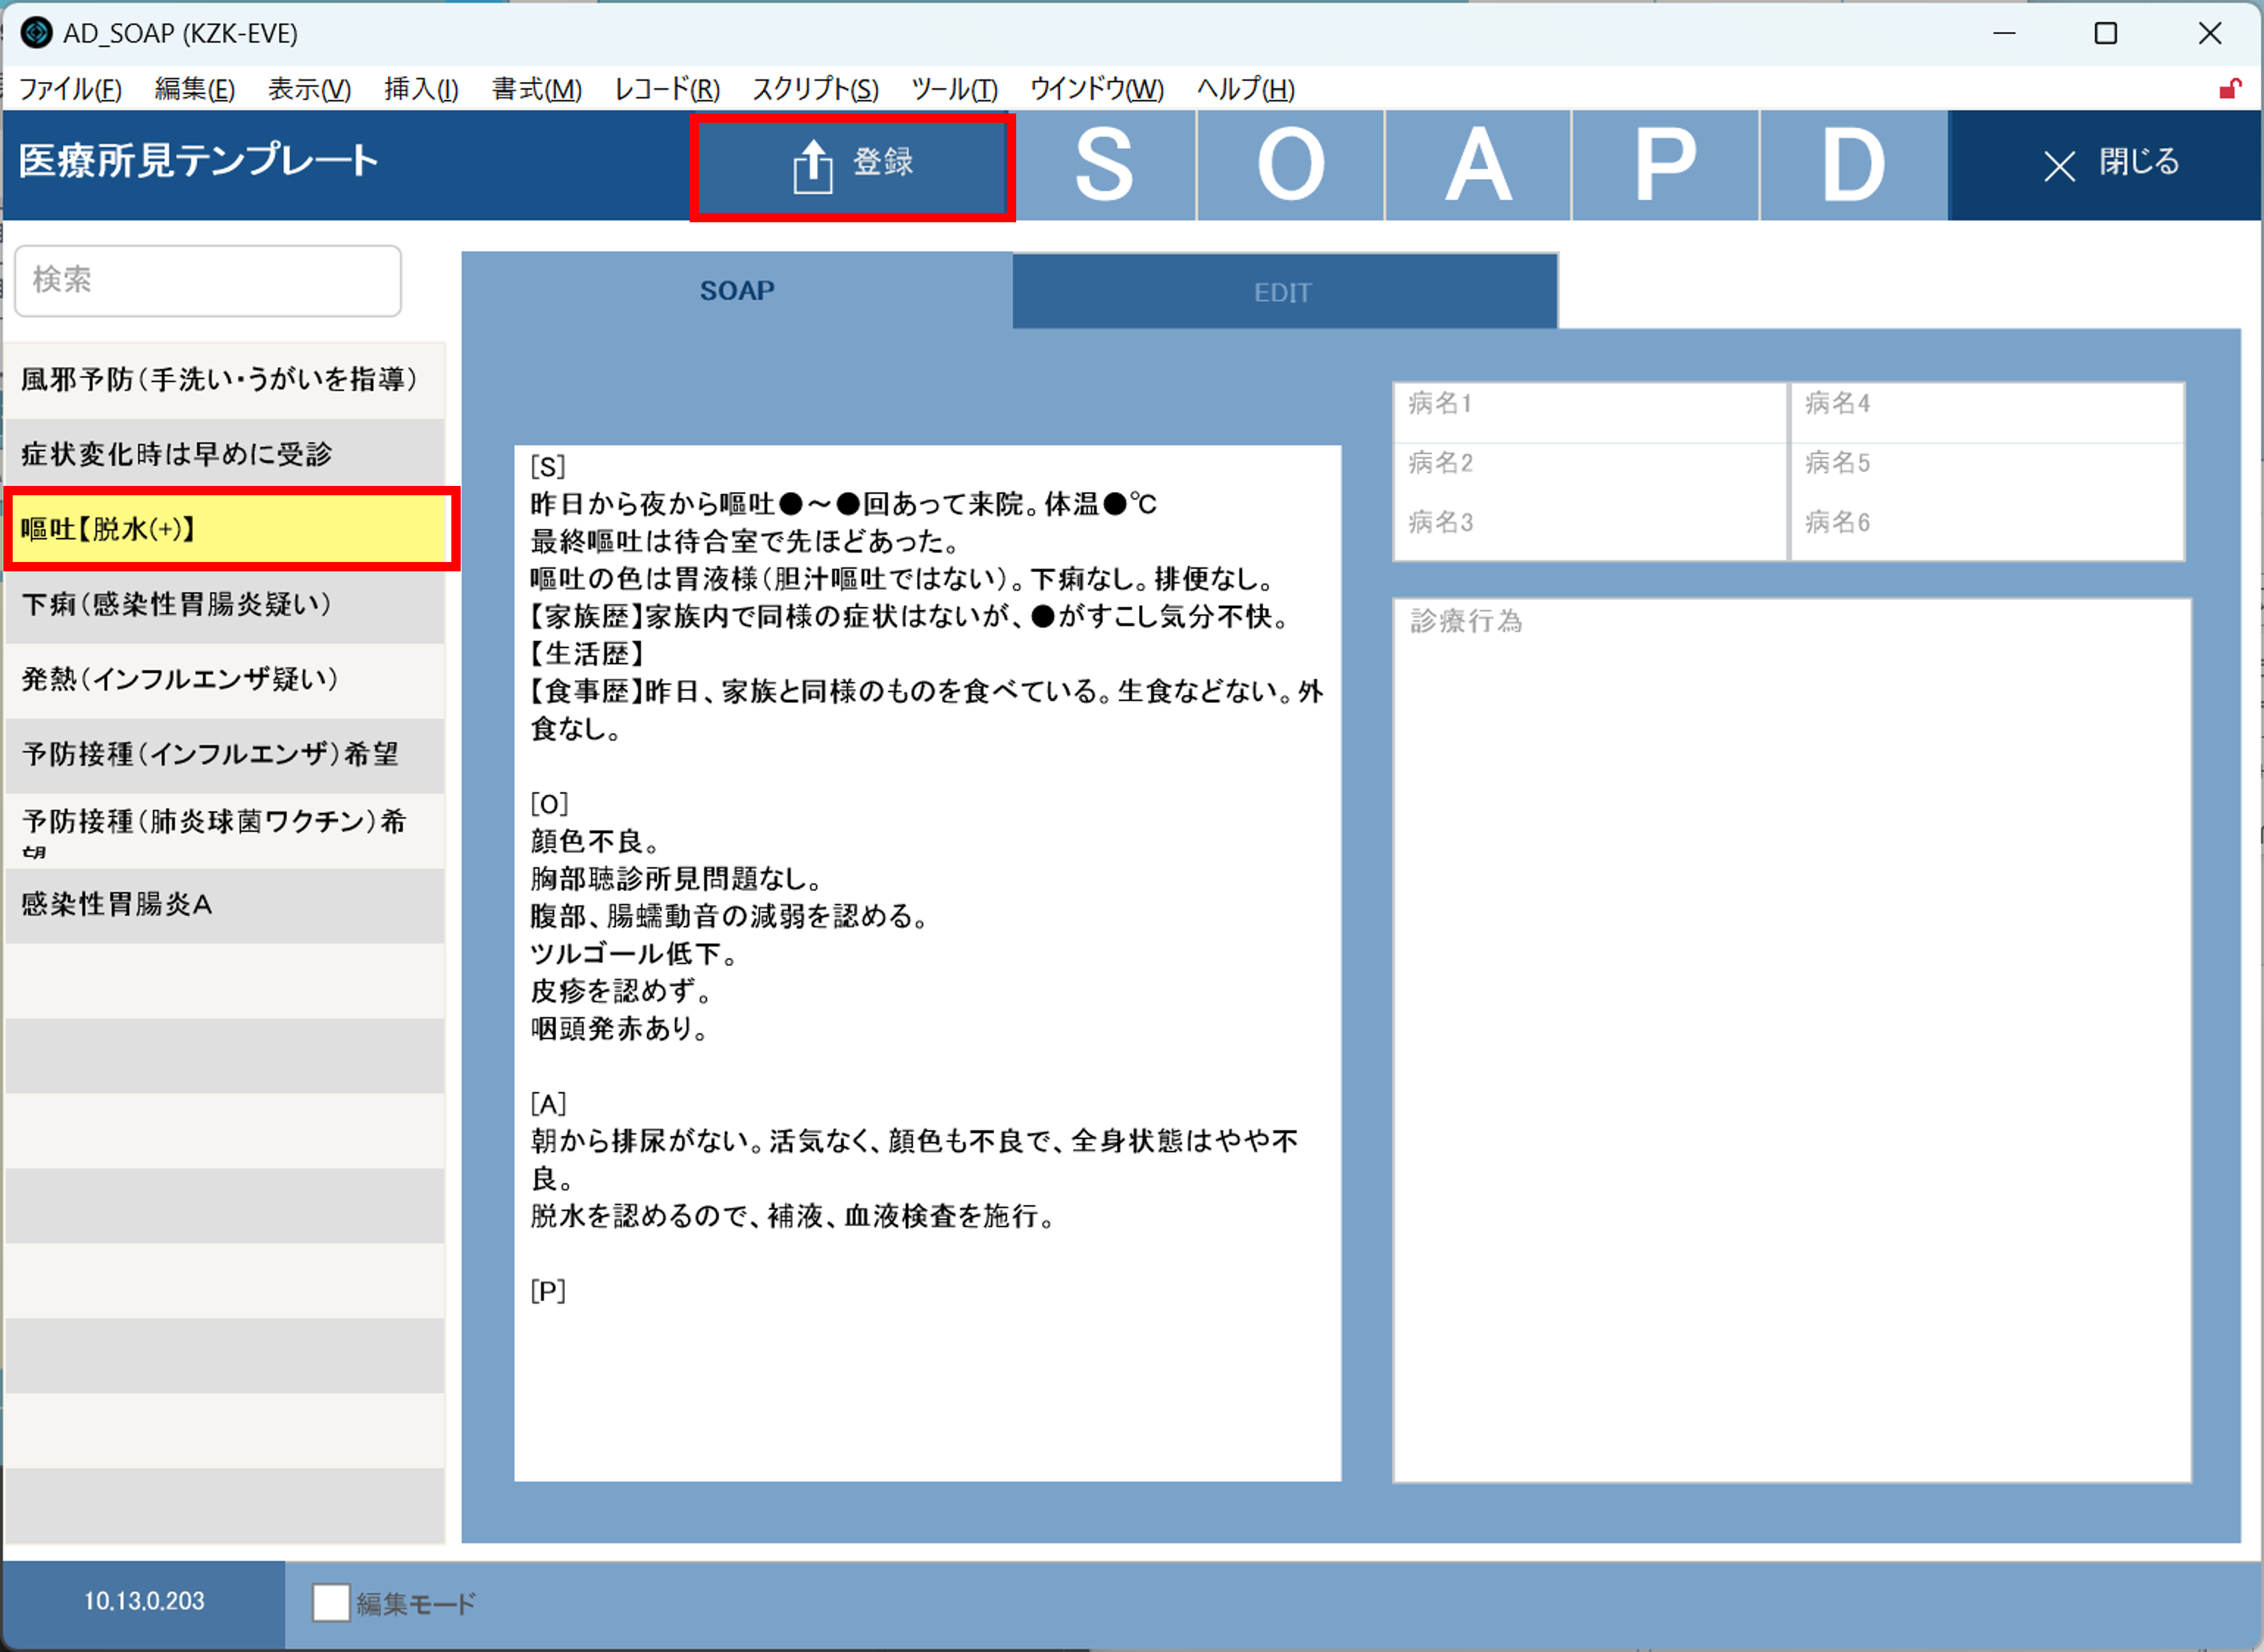Maximize the AD_SOAP window
Image resolution: width=2264 pixels, height=1652 pixels.
pyautogui.click(x=2106, y=33)
